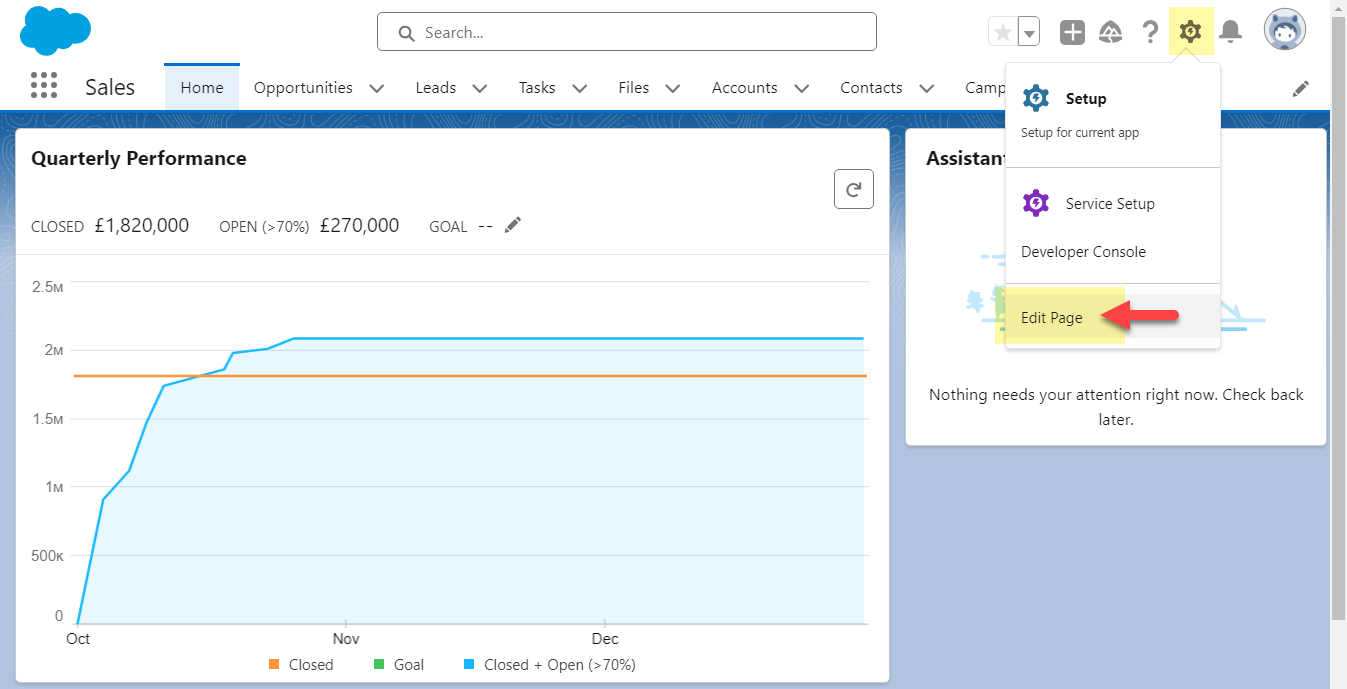Refresh the Quarterly Performance chart
The image size is (1347, 689).
(853, 189)
